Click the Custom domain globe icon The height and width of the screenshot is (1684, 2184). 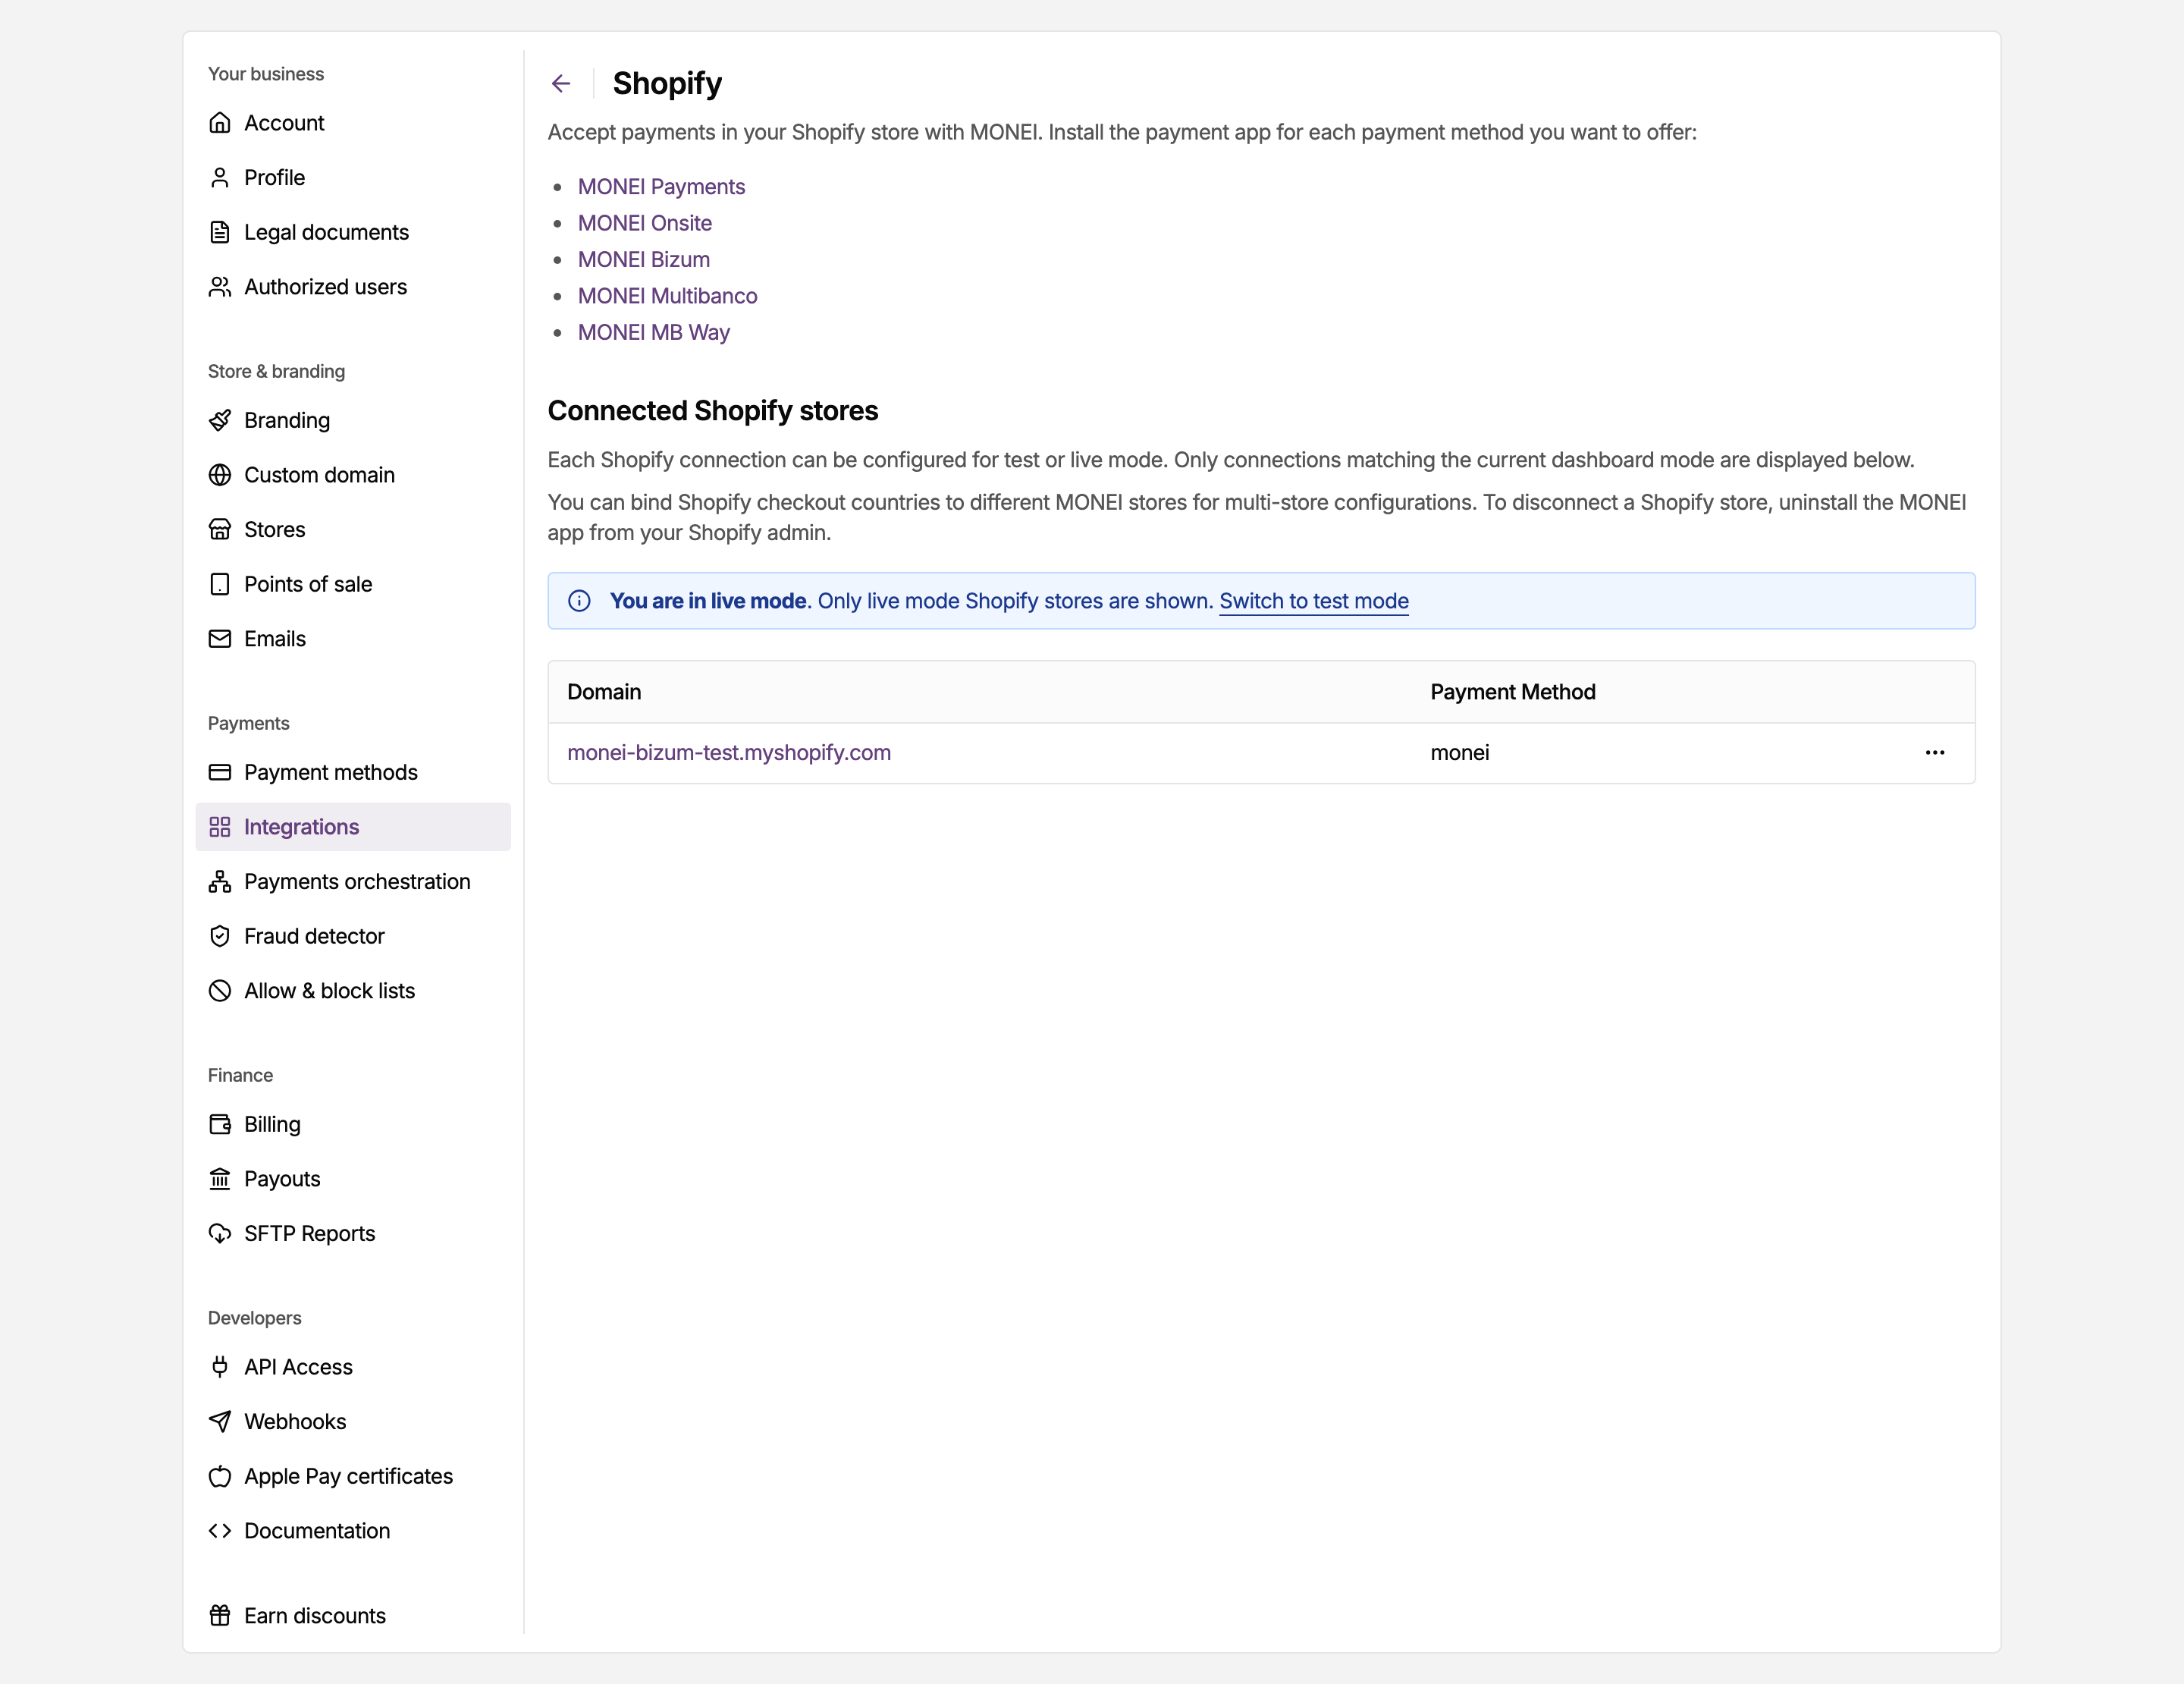pyautogui.click(x=220, y=475)
